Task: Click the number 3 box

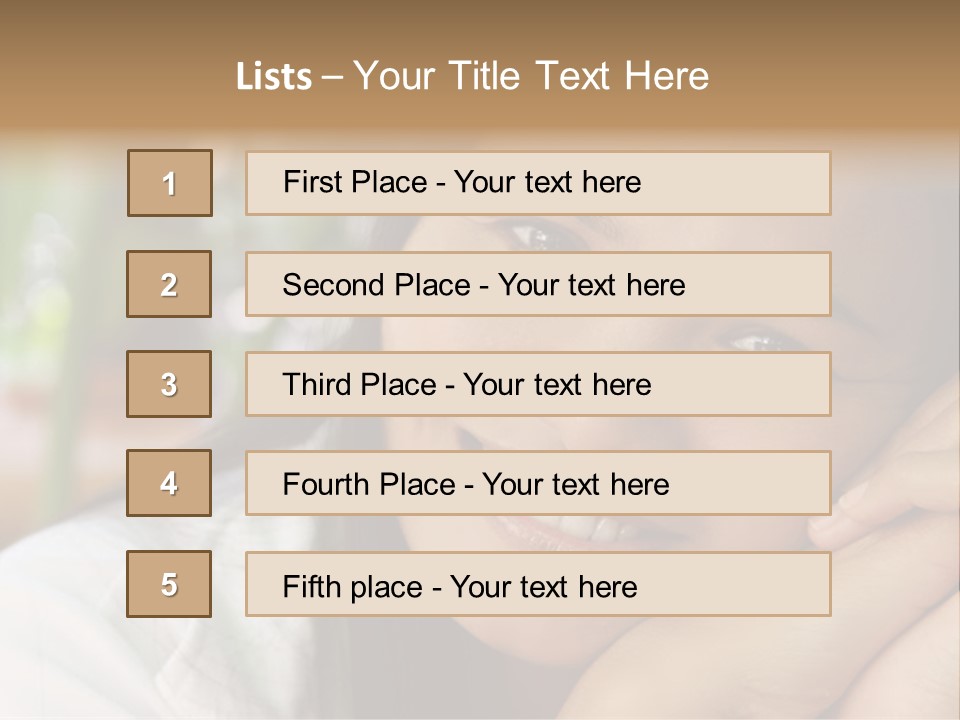Action: 169,384
